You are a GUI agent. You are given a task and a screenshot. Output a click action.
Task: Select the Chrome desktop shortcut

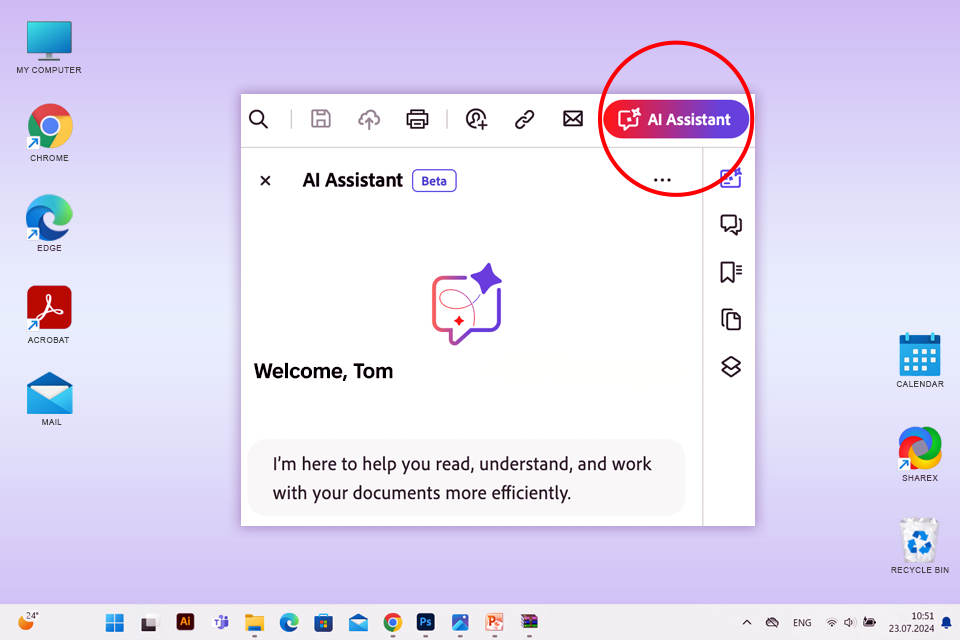[x=49, y=133]
